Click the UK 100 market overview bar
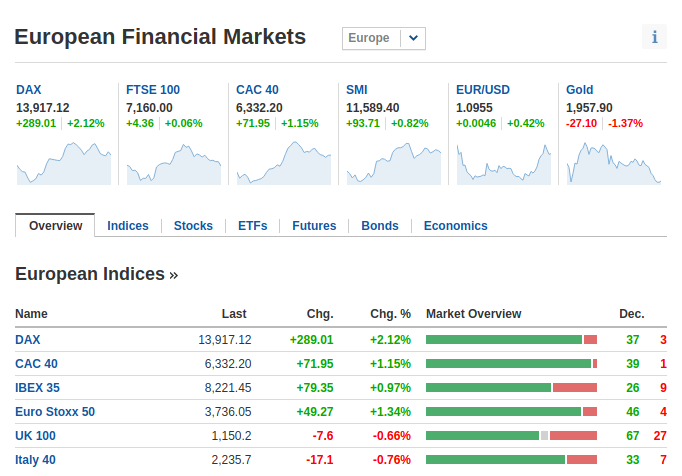 pos(511,436)
